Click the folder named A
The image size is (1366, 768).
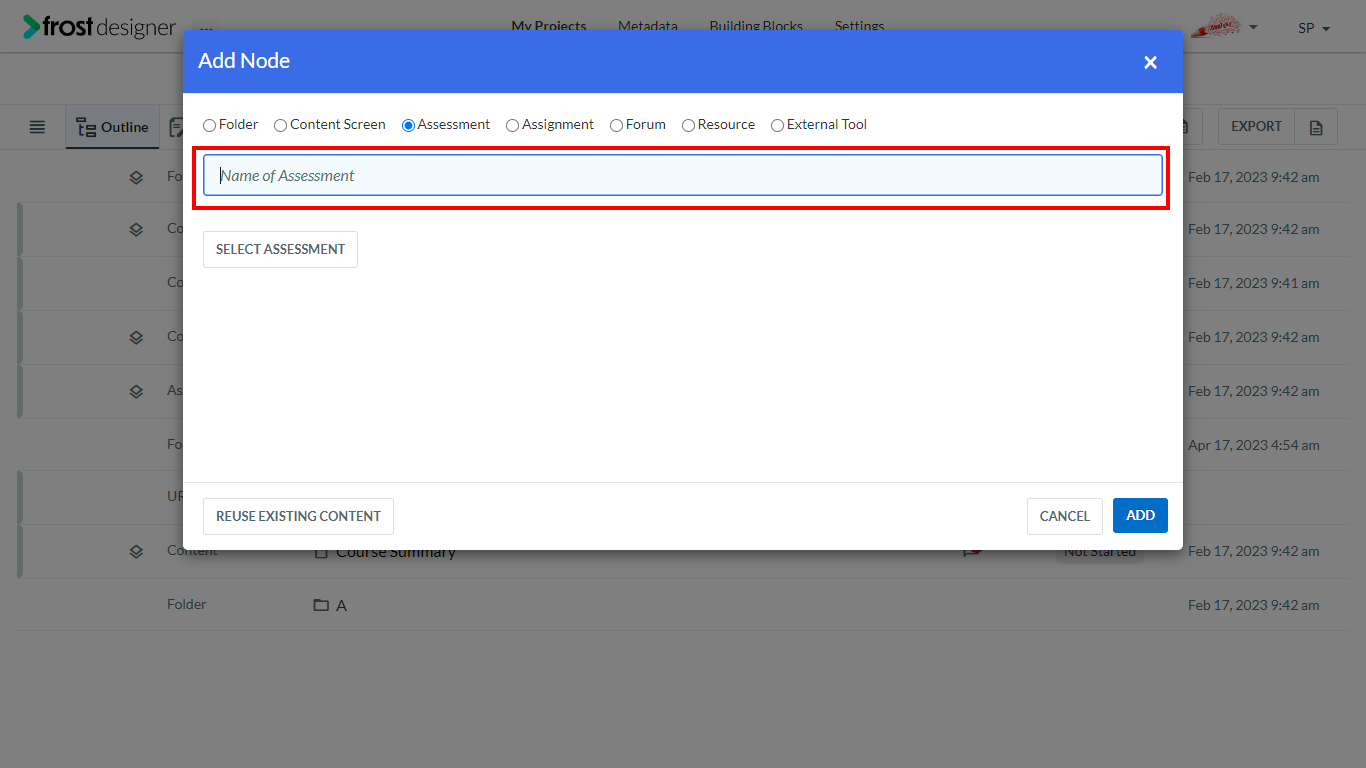341,605
